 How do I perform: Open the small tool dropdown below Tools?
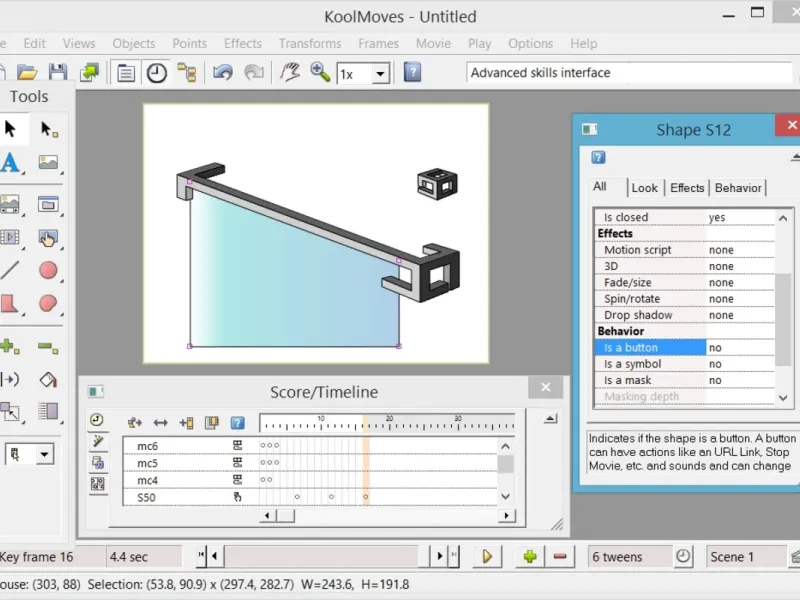click(44, 454)
